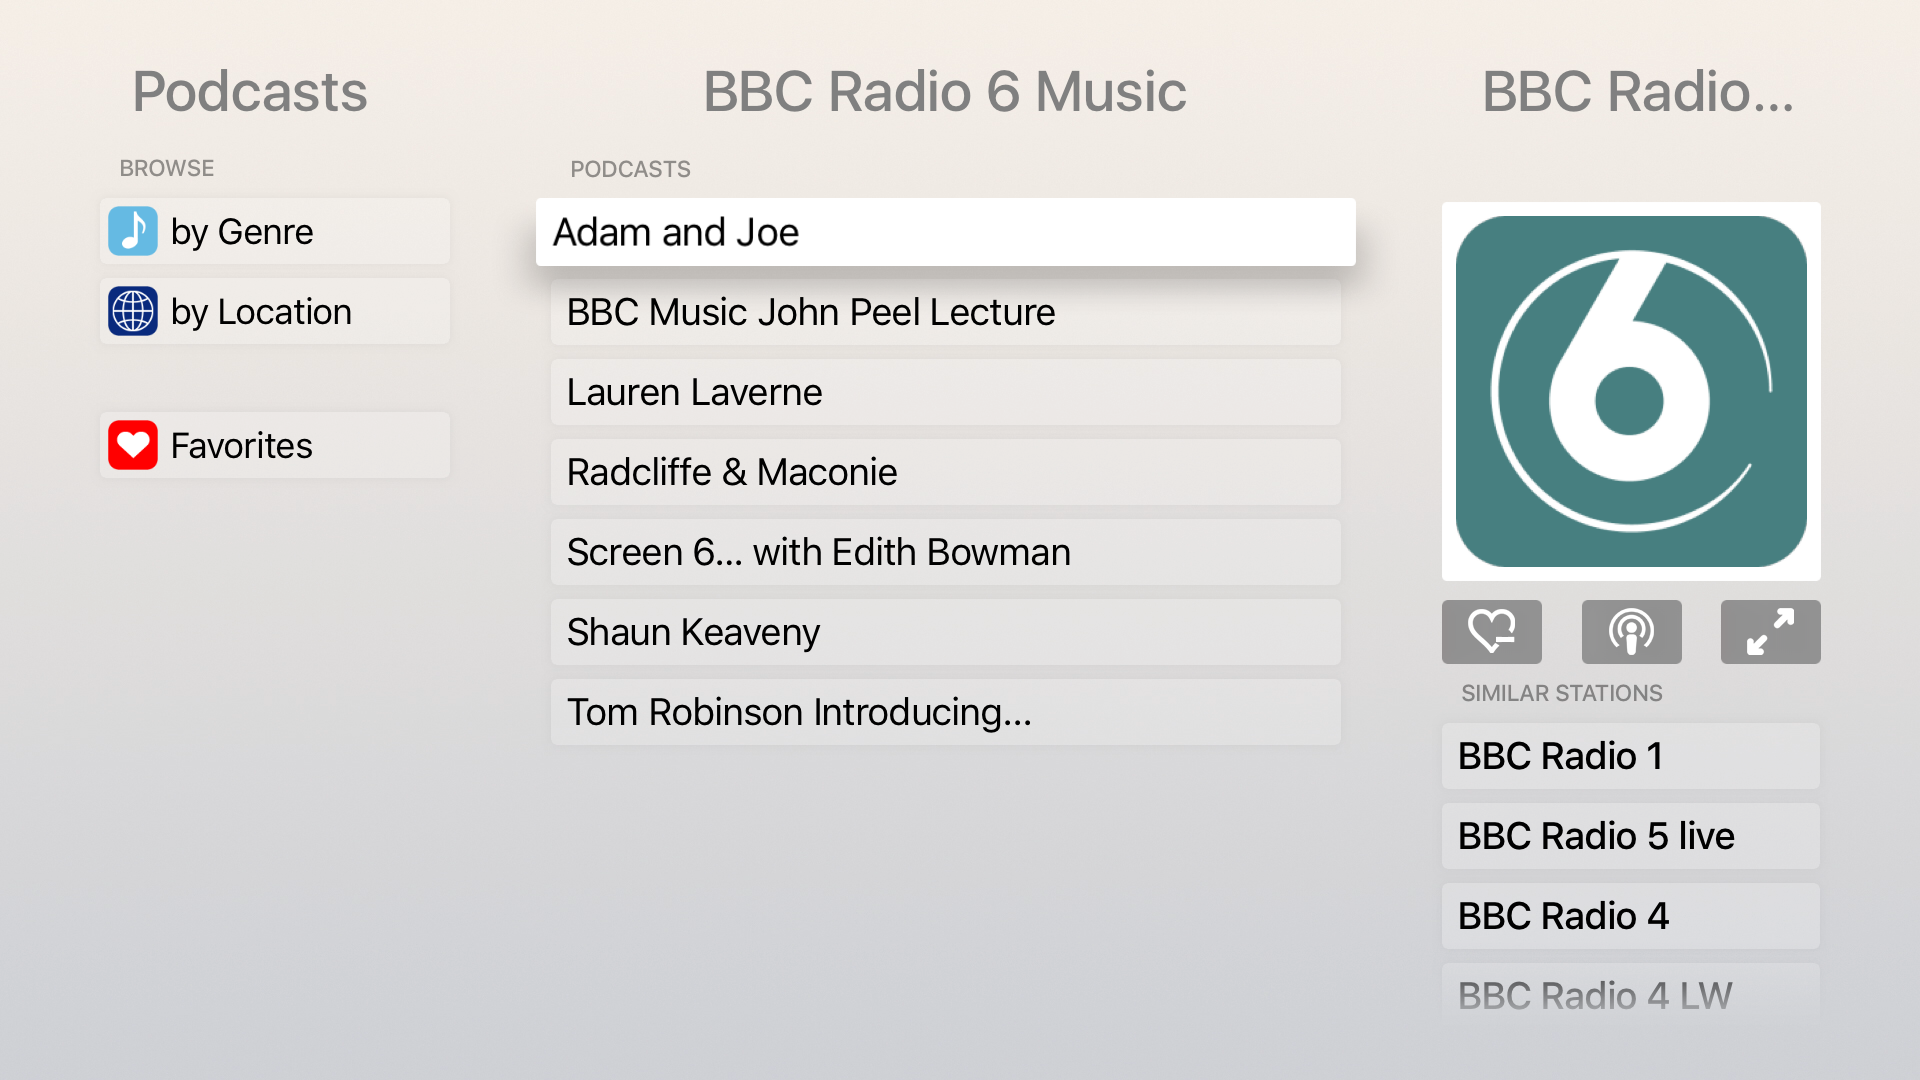This screenshot has height=1080, width=1920.
Task: Select Screen 6... with Edith Bowman
Action: 946,552
